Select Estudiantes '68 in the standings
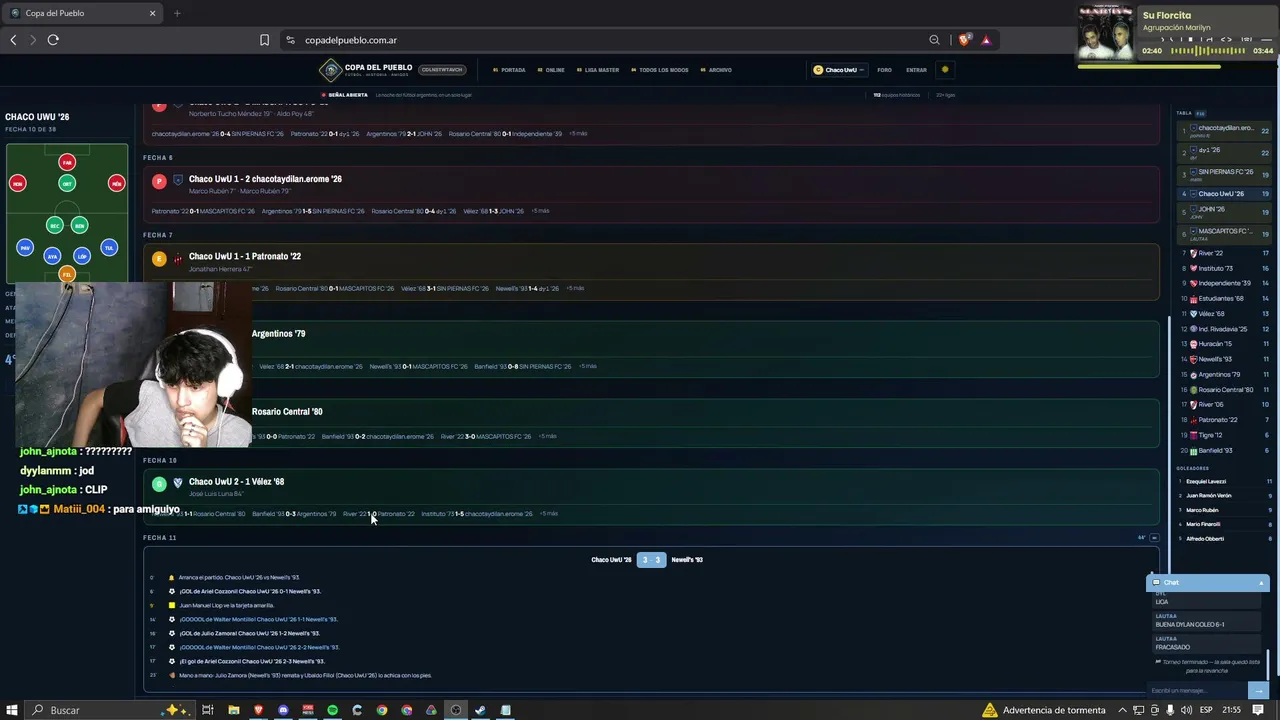This screenshot has height=720, width=1280. point(1224,298)
